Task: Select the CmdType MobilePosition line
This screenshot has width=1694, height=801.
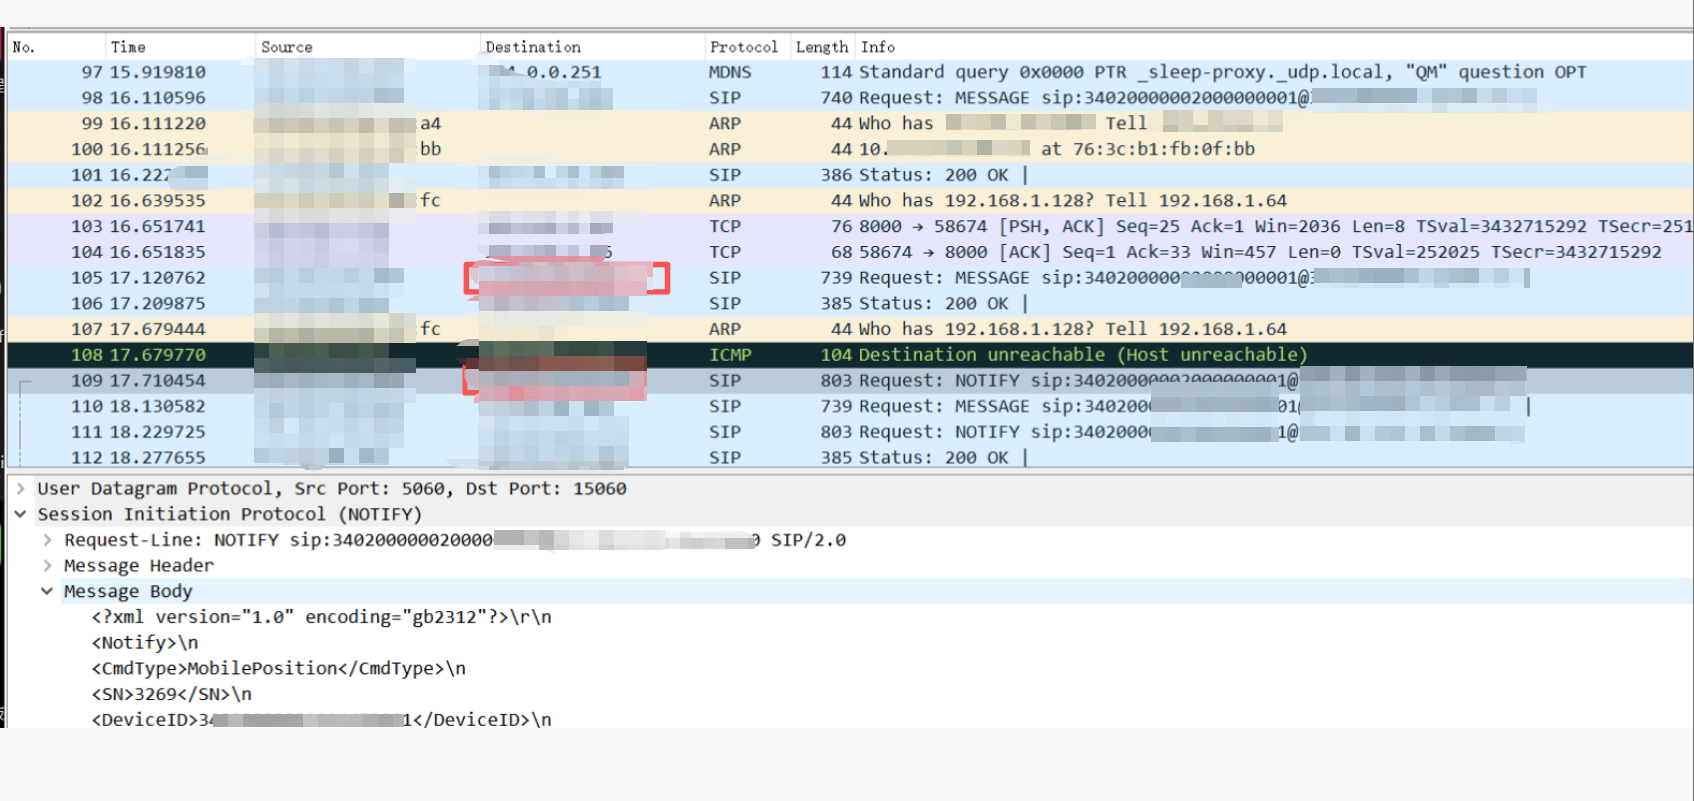Action: [278, 669]
